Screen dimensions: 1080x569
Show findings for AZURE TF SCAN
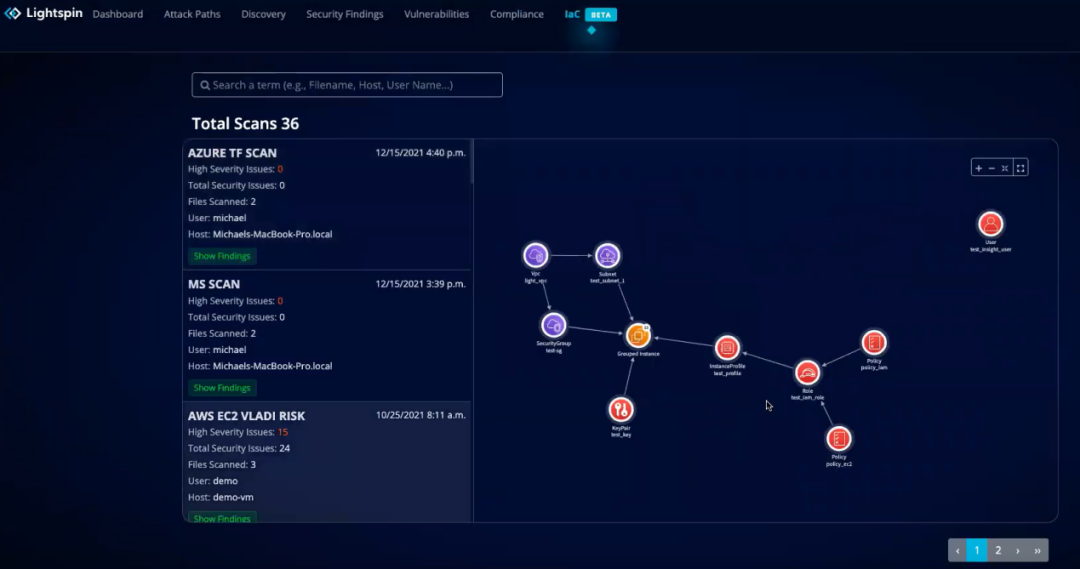222,256
